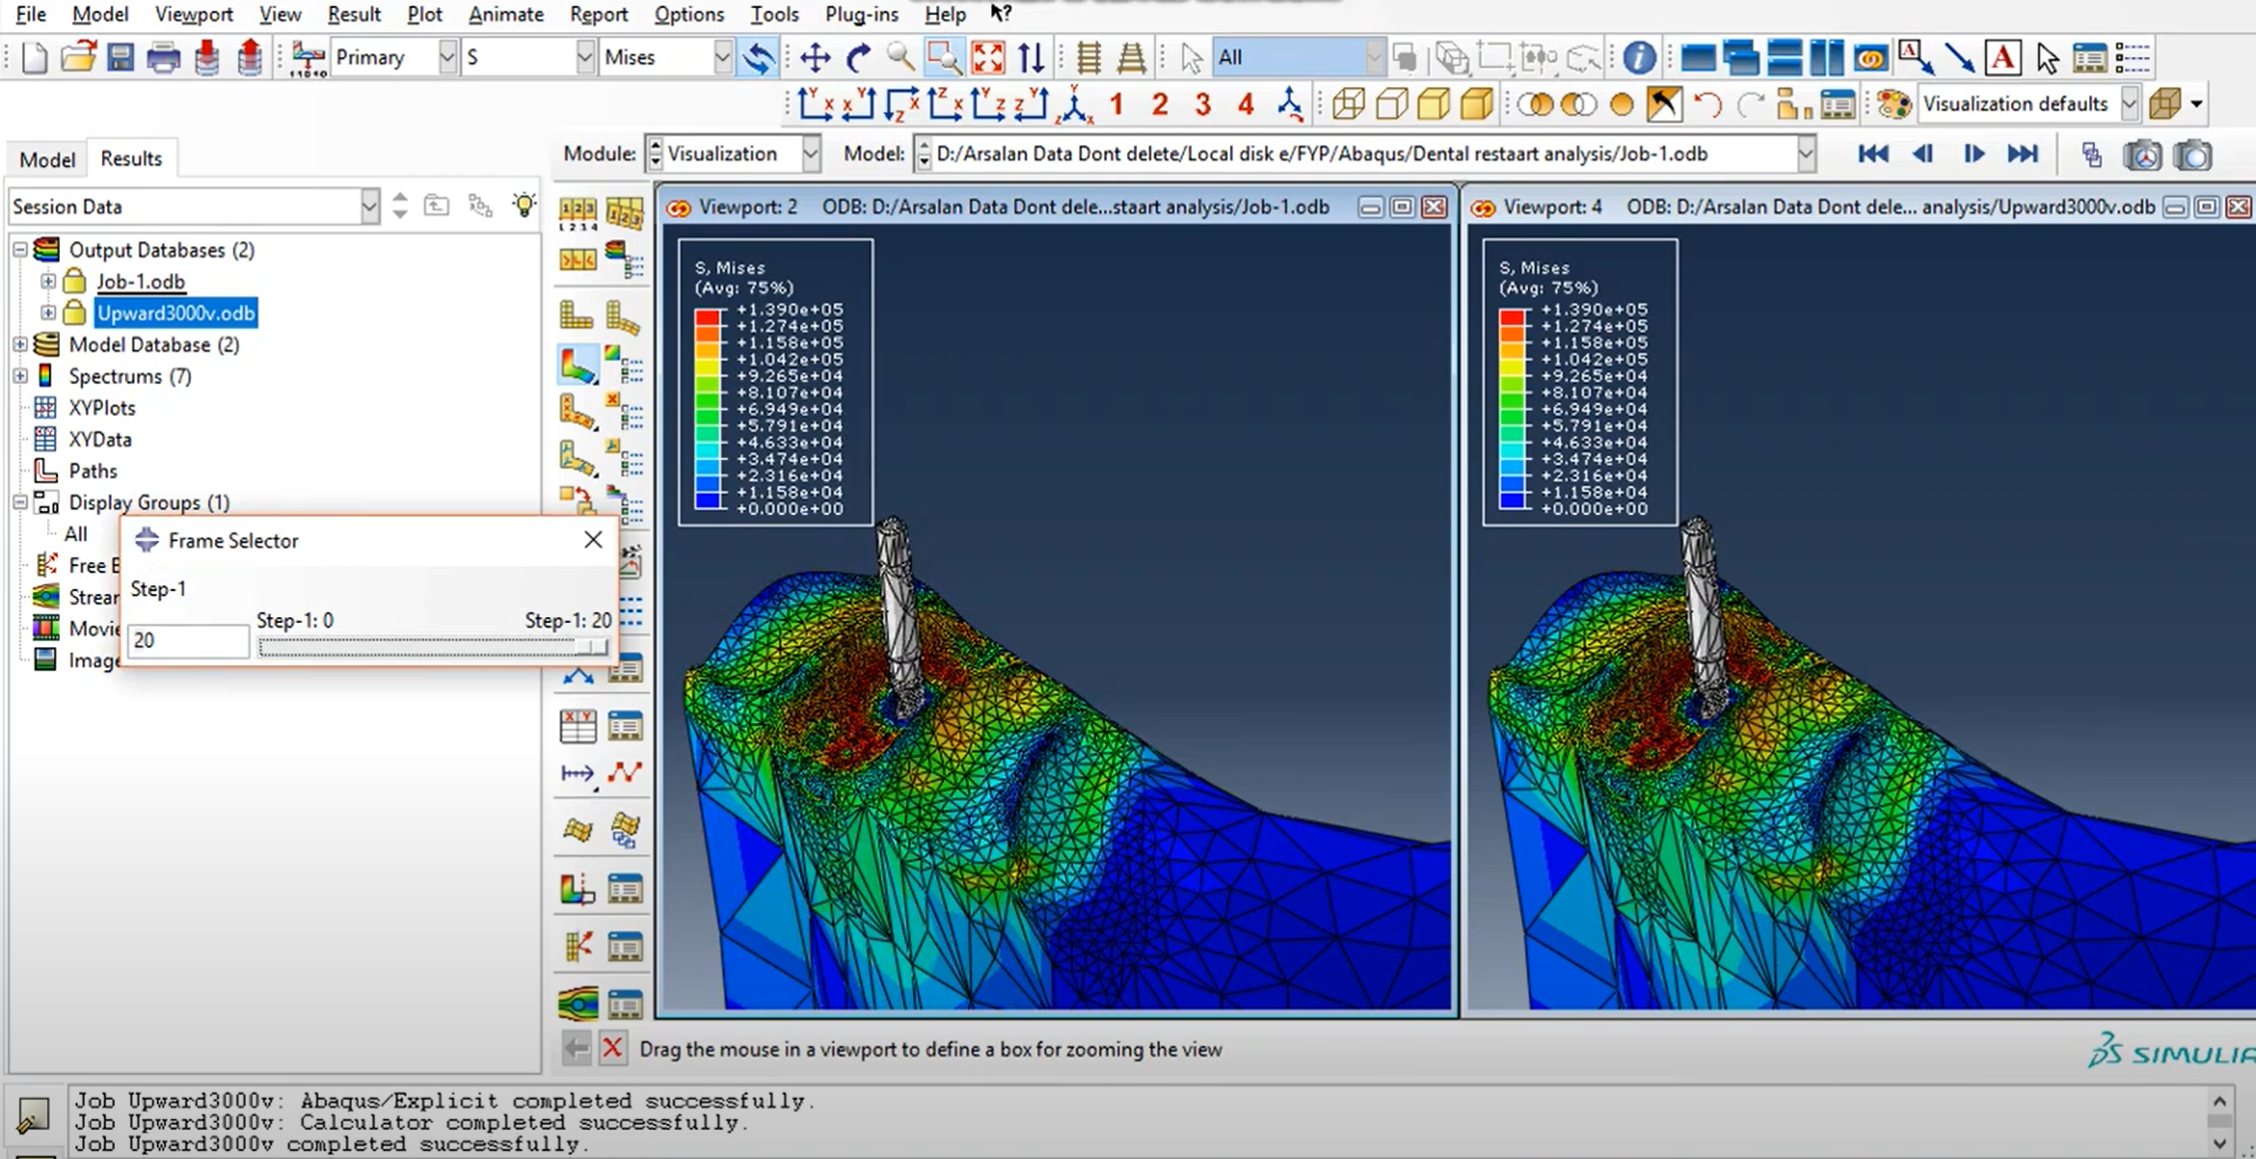The image size is (2256, 1159).
Task: Set render style to Shaded
Action: [1477, 104]
